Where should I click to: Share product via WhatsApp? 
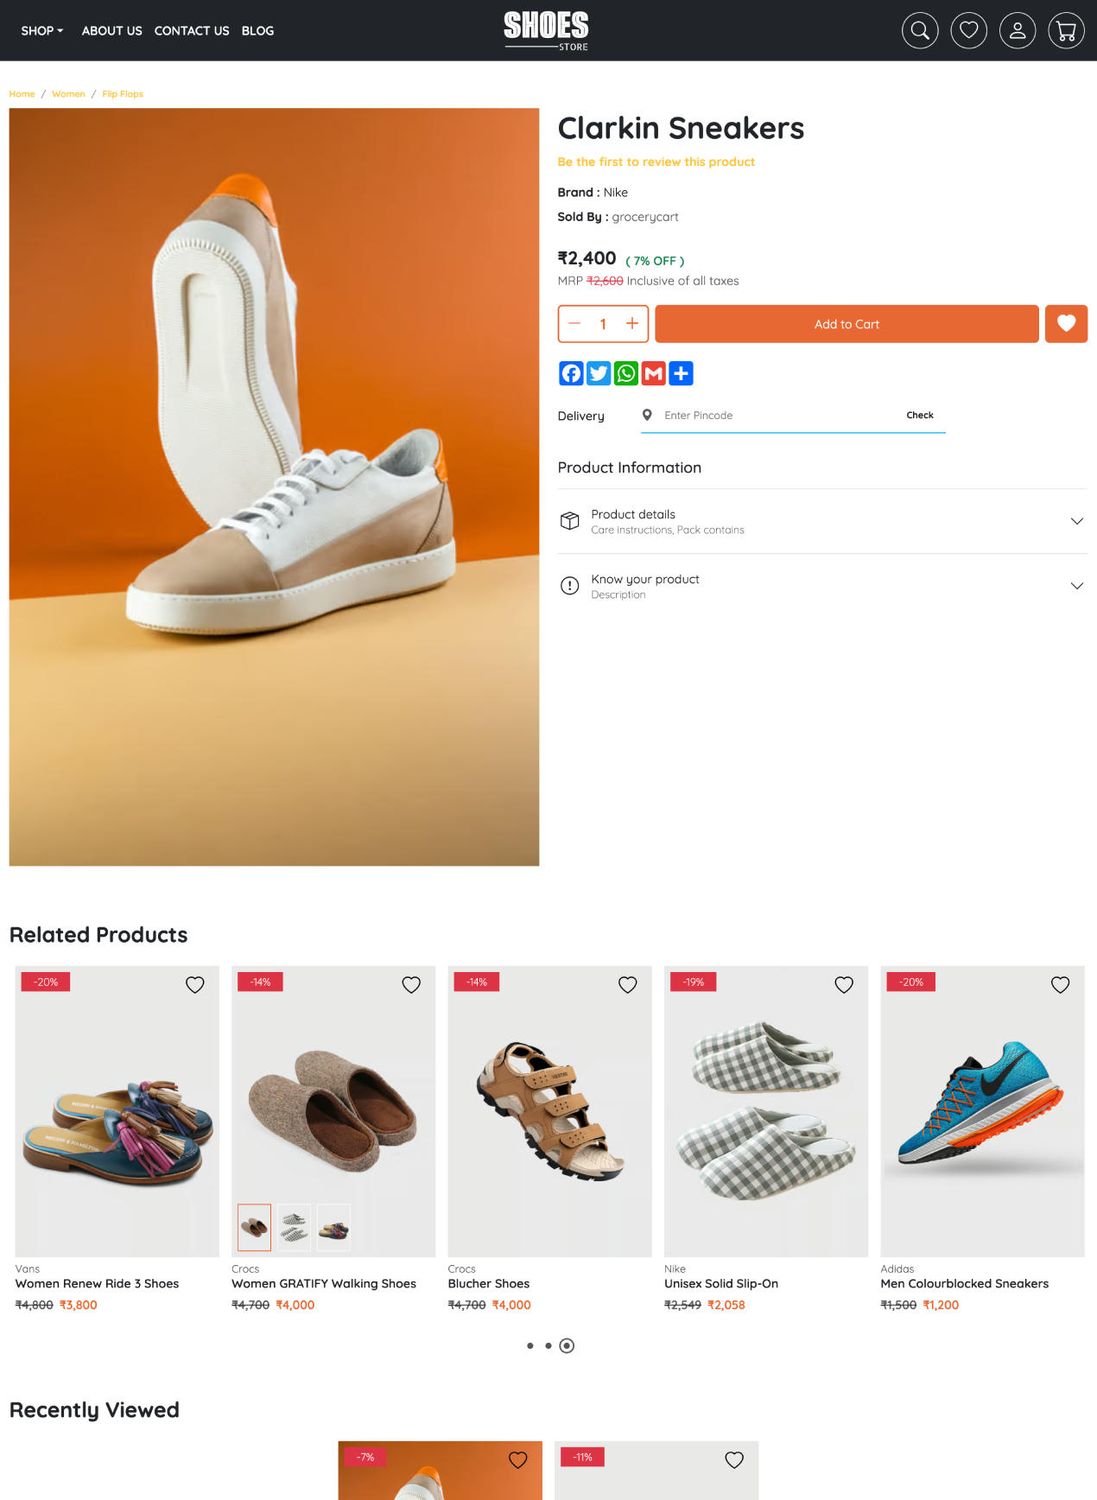point(625,373)
